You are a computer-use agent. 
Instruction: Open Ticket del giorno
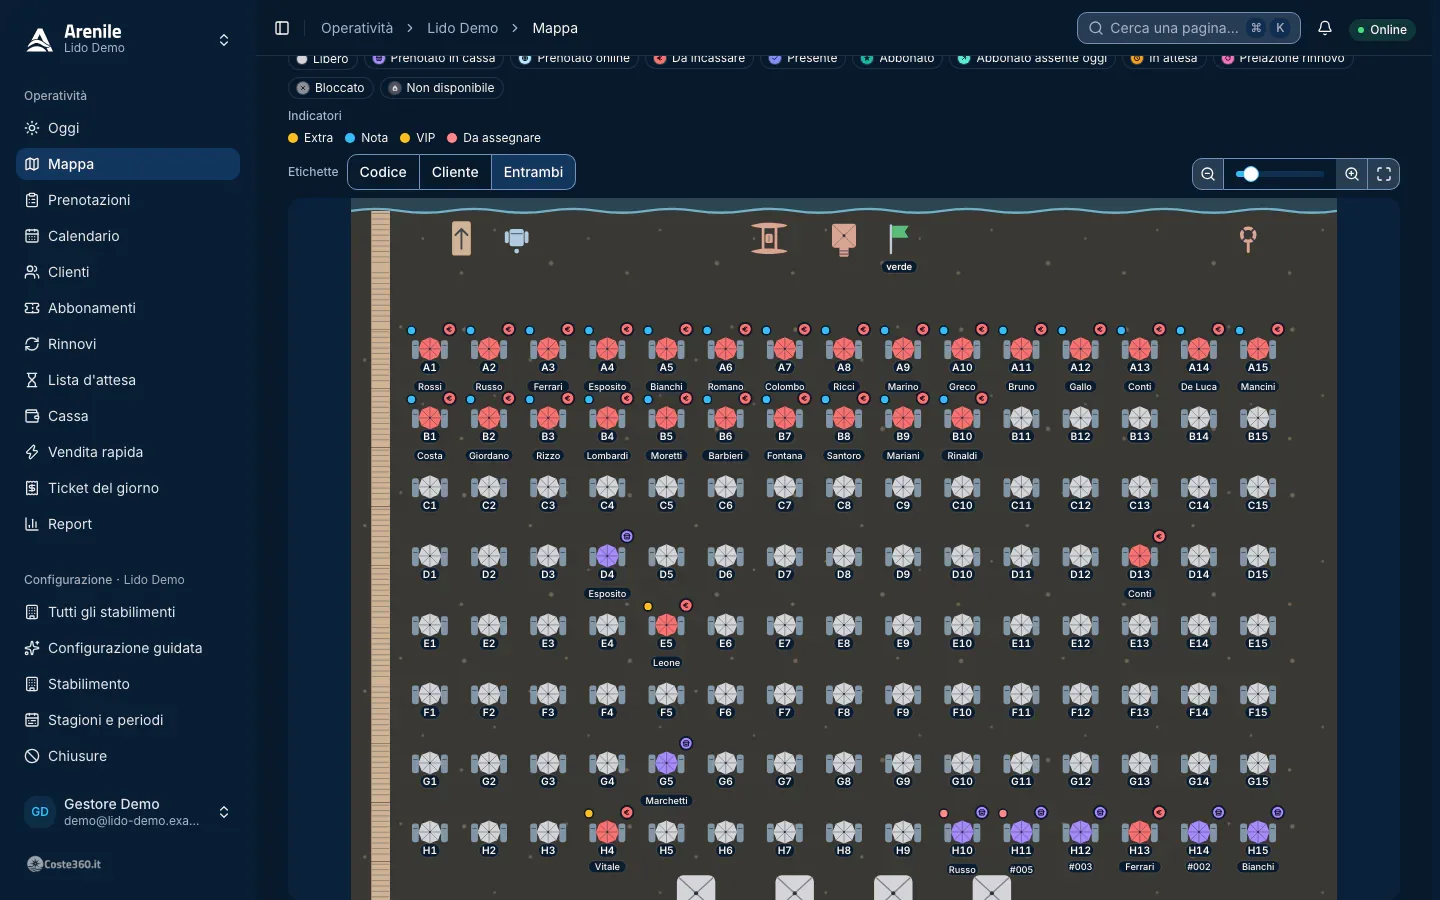pyautogui.click(x=128, y=488)
